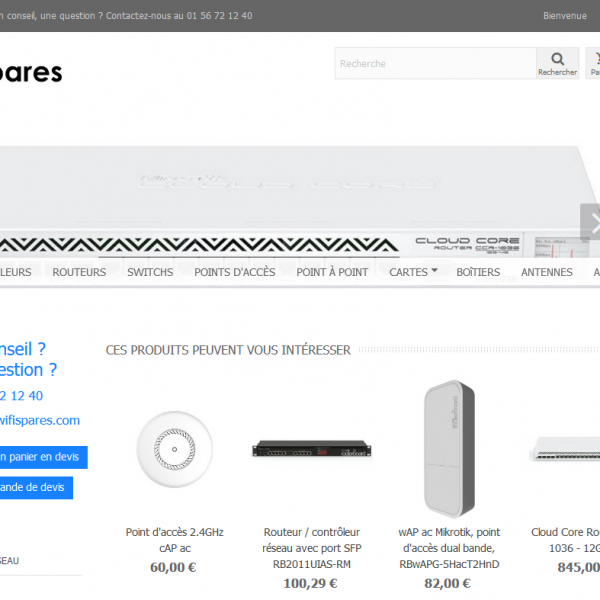This screenshot has height=600, width=600.
Task: Open the SWITCHS menu category
Action: point(150,272)
